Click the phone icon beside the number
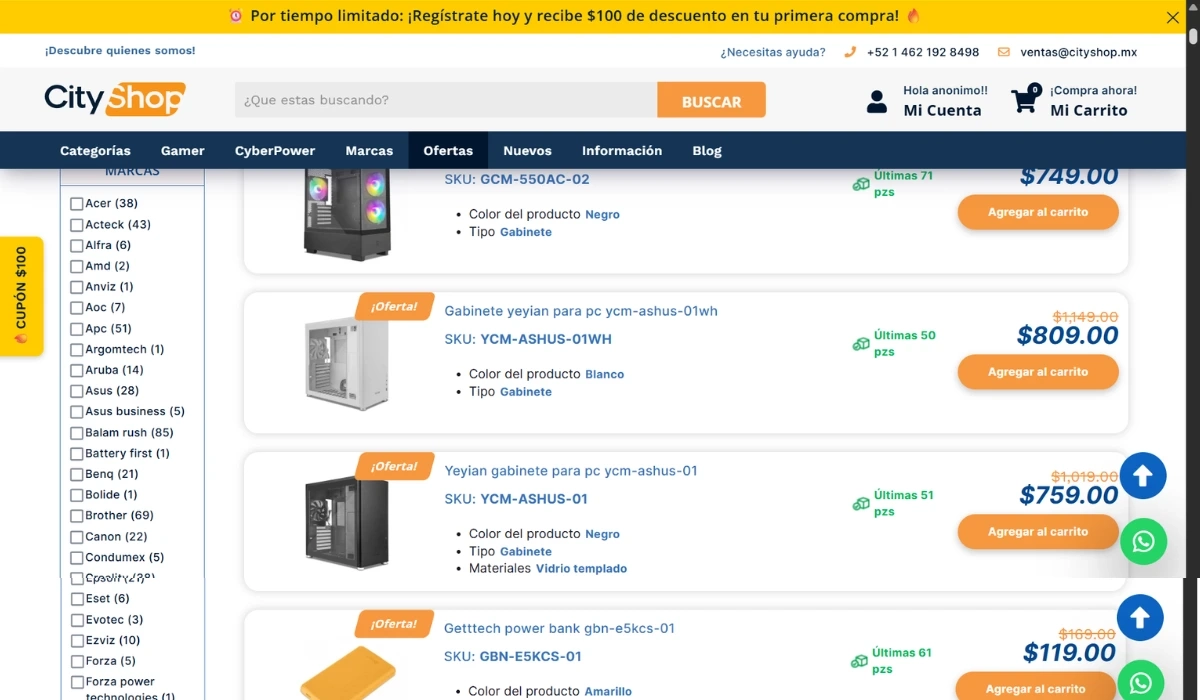Image resolution: width=1200 pixels, height=700 pixels. coord(850,52)
